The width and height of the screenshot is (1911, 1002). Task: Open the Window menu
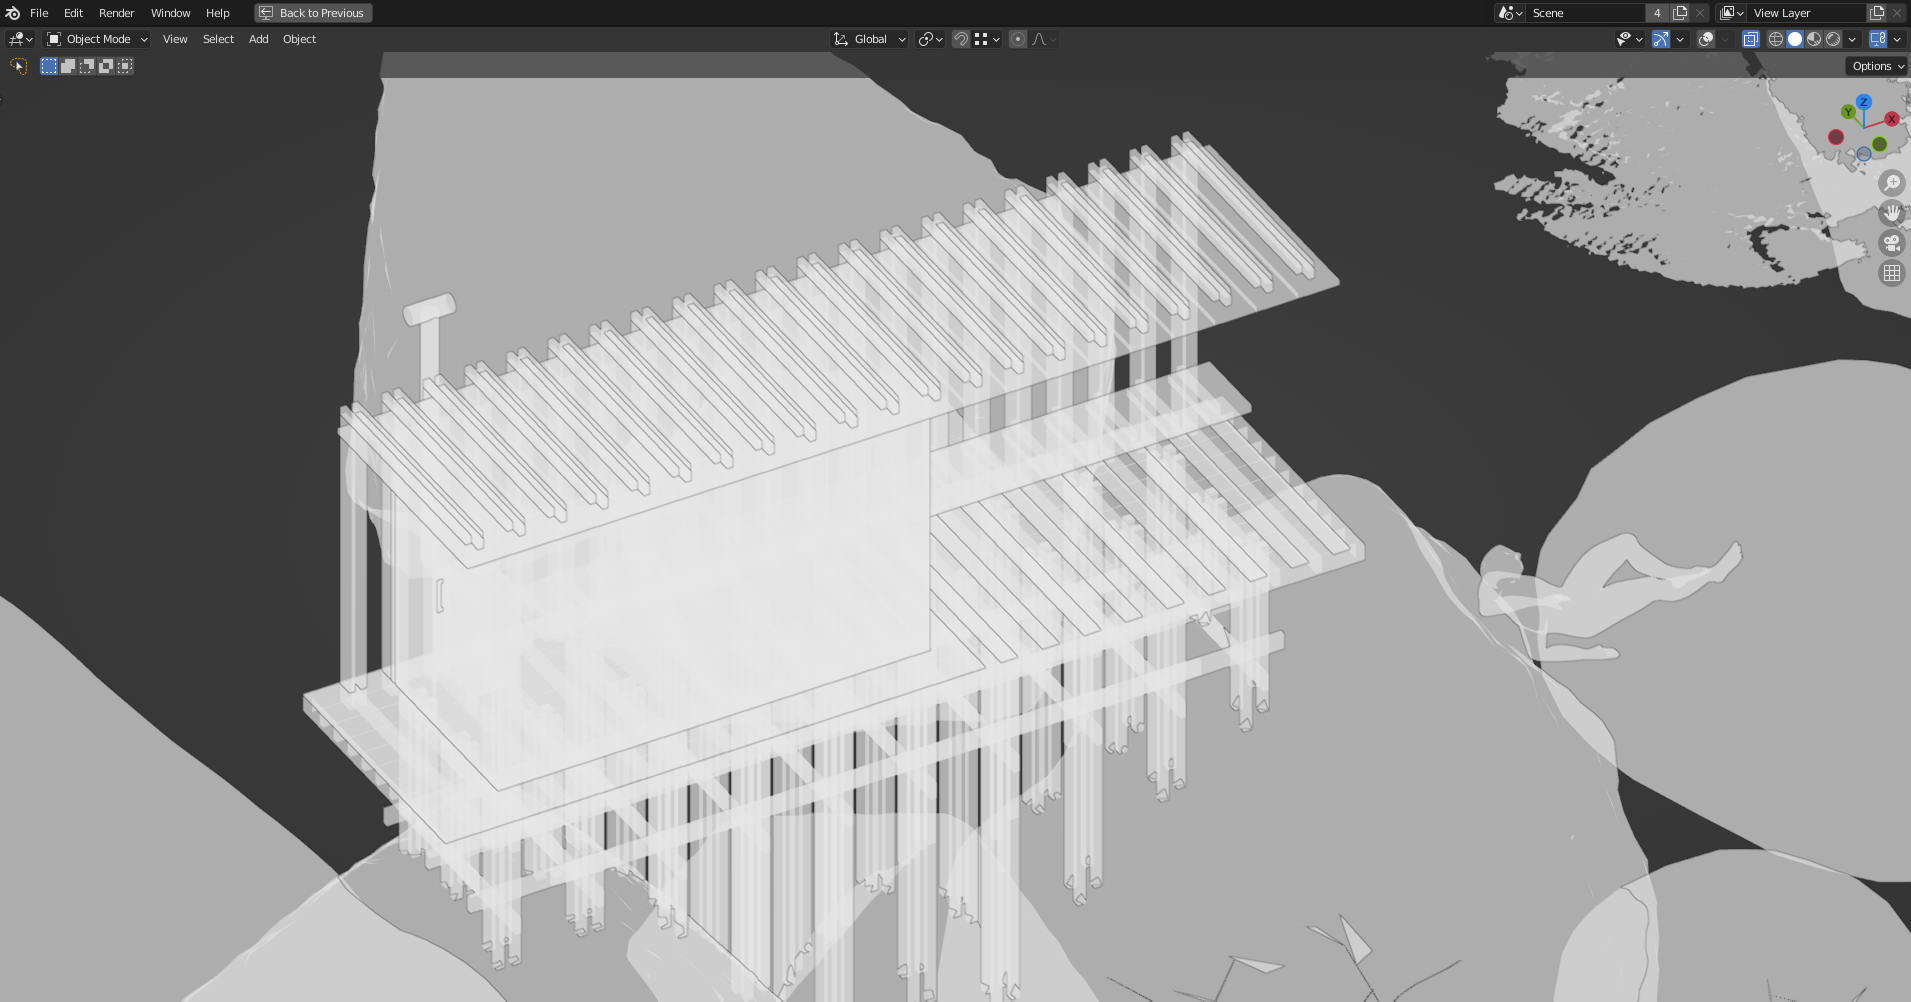point(170,13)
